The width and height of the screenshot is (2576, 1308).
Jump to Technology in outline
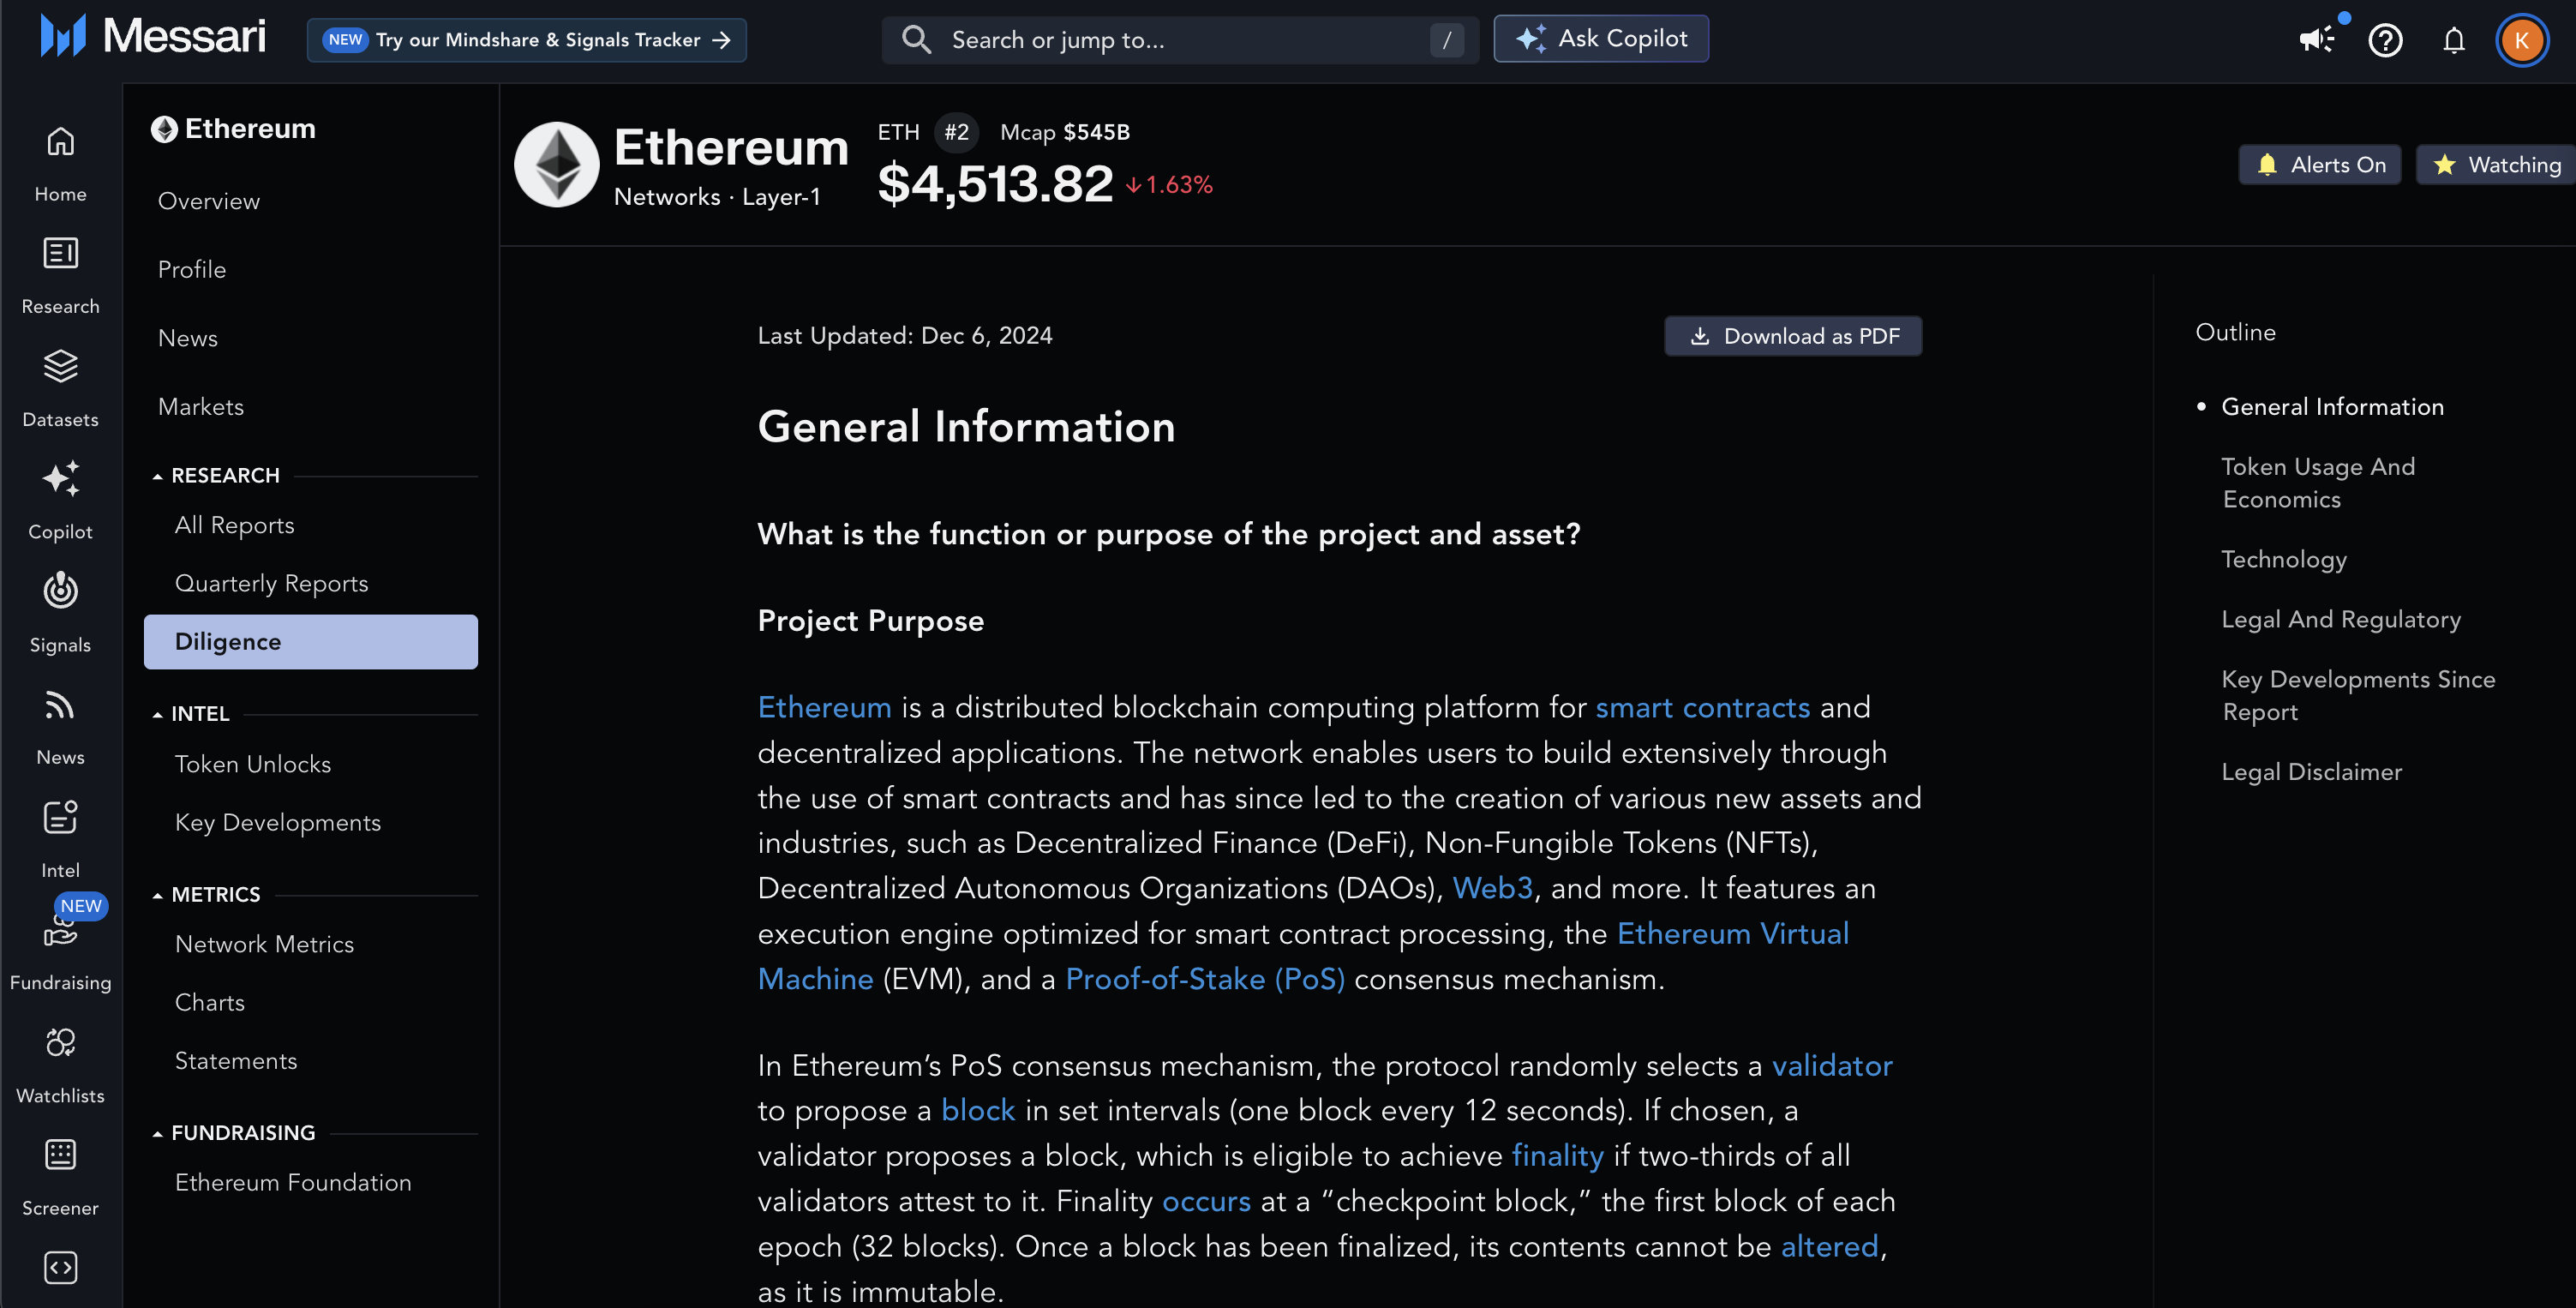pos(2284,559)
